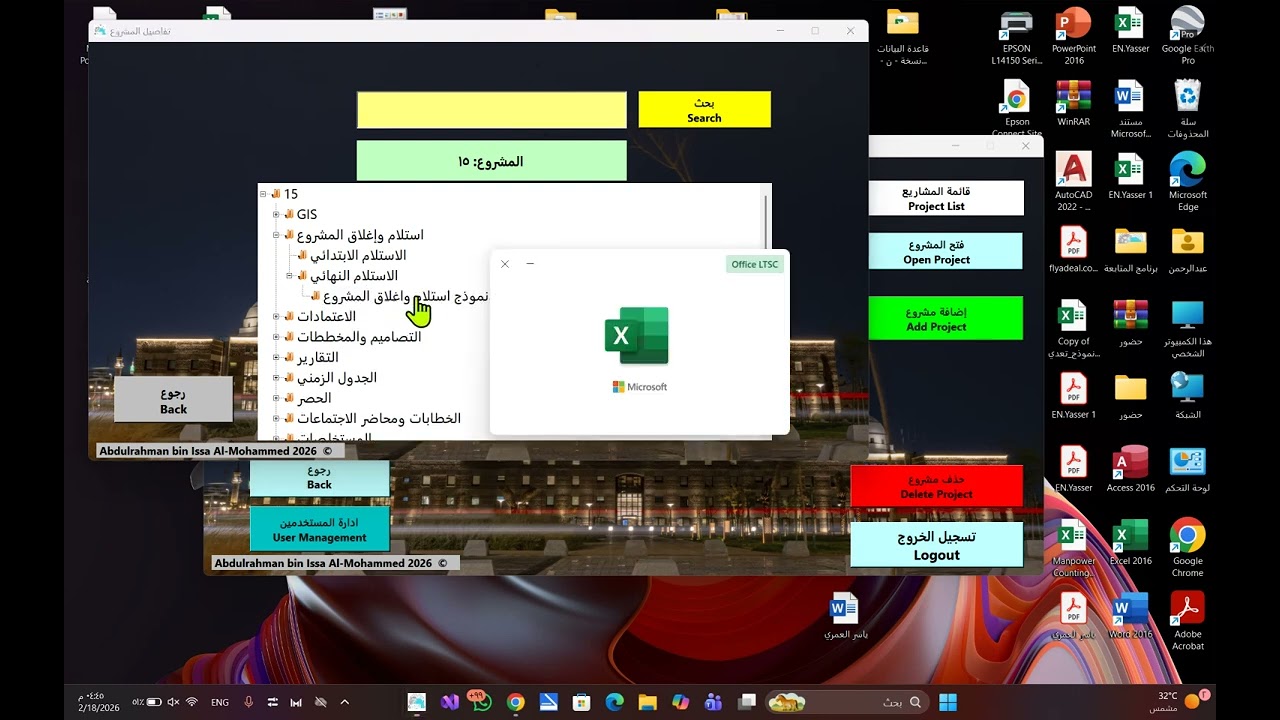Click the بحث Search button
The width and height of the screenshot is (1280, 720).
coord(704,110)
